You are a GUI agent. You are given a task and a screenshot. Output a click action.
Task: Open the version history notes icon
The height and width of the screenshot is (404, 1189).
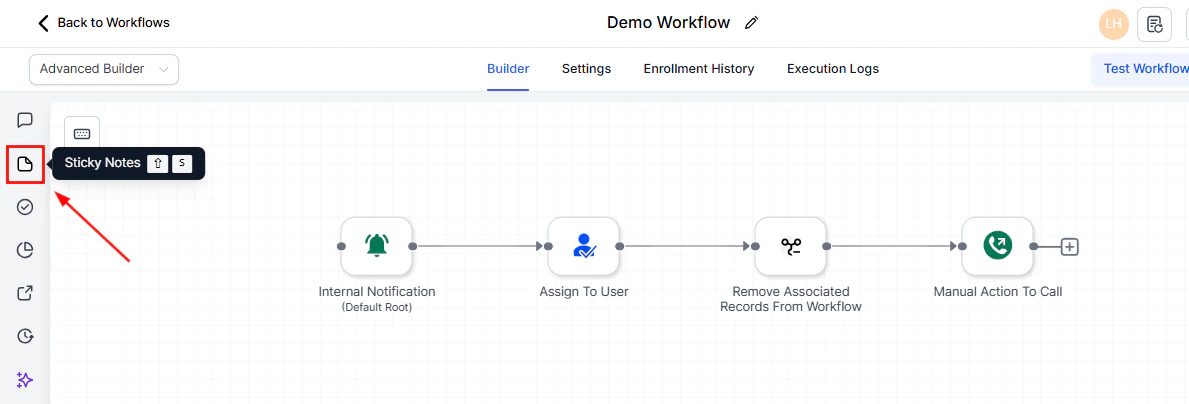point(1155,23)
